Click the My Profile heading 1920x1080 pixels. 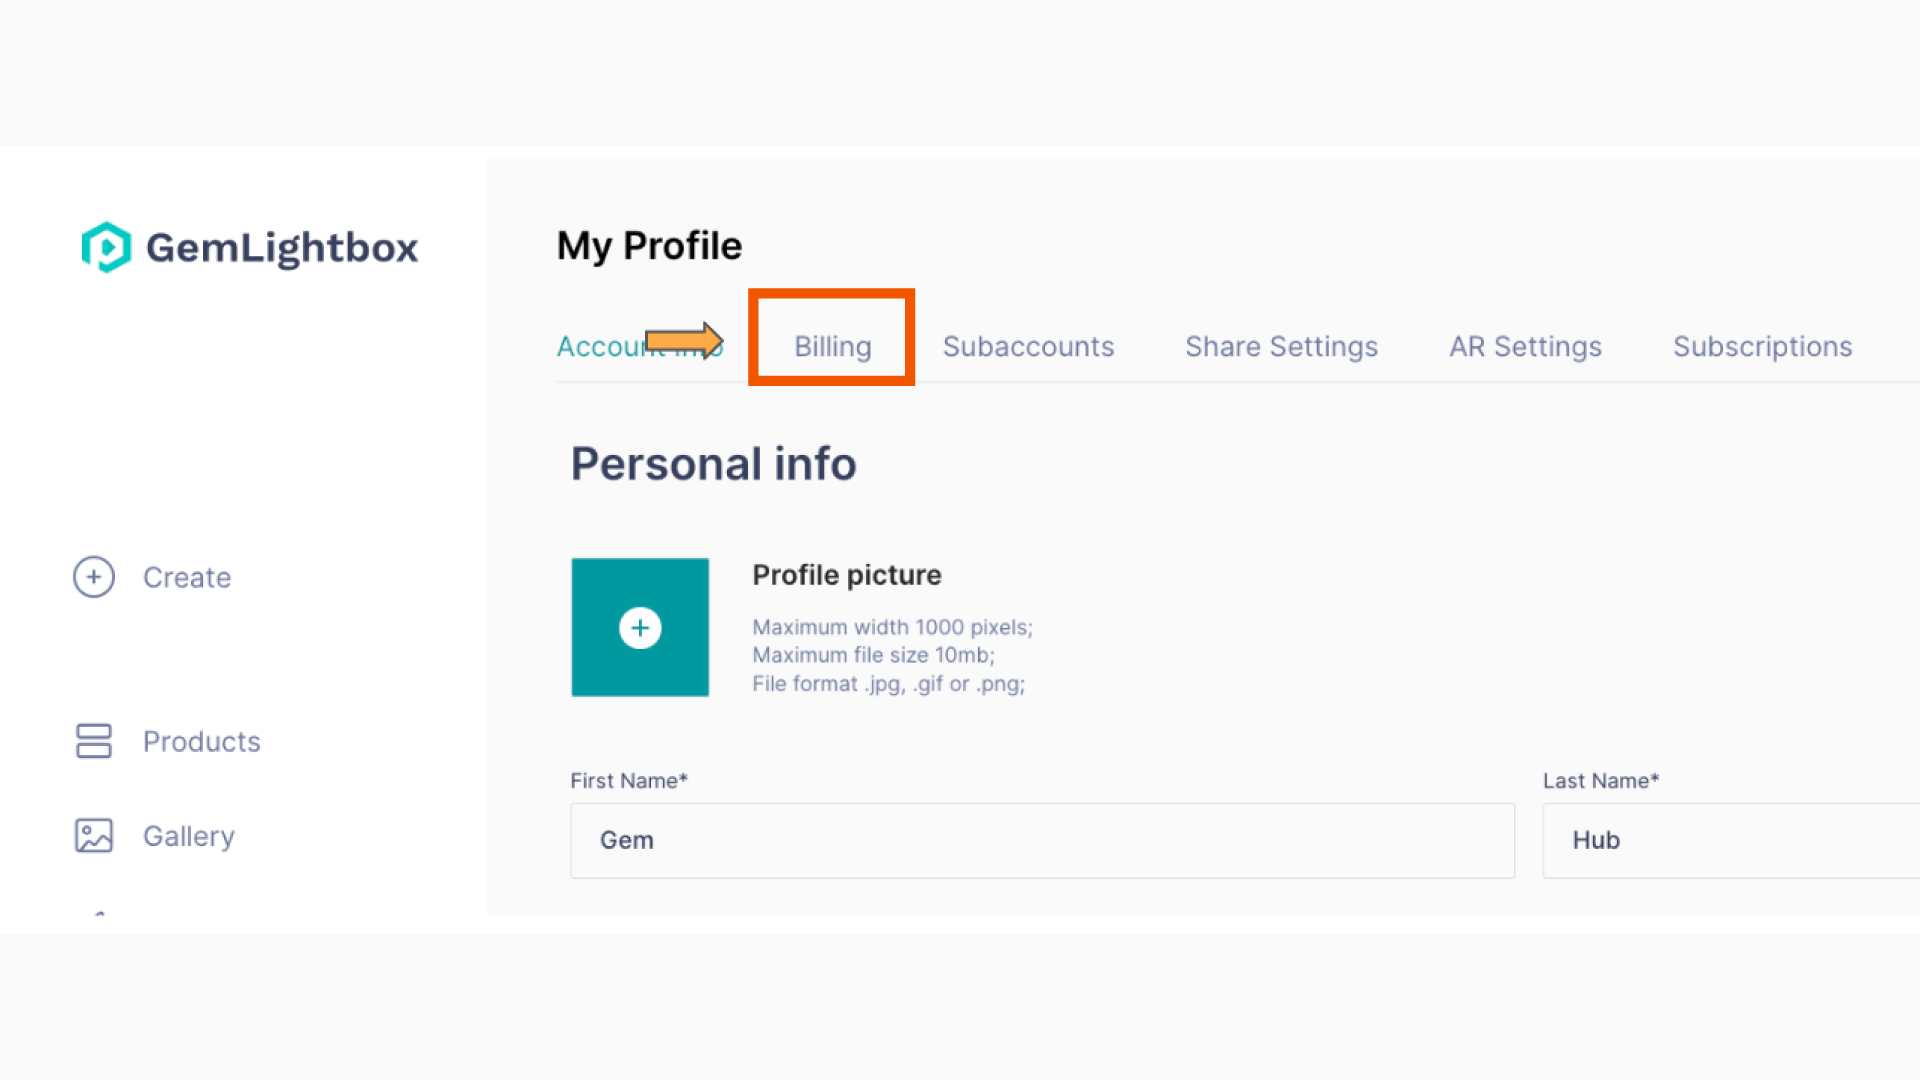pos(649,245)
